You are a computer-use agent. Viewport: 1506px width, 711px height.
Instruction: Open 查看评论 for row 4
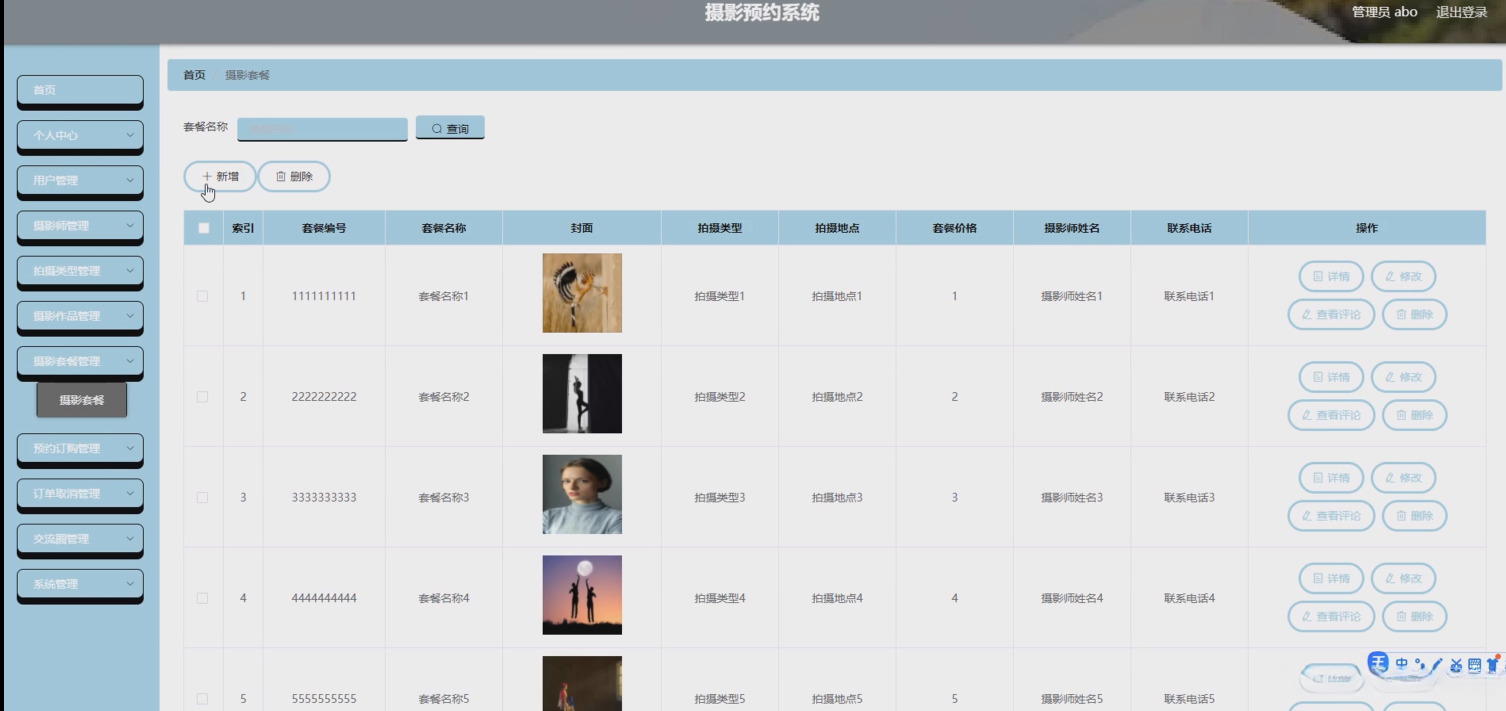pos(1331,616)
